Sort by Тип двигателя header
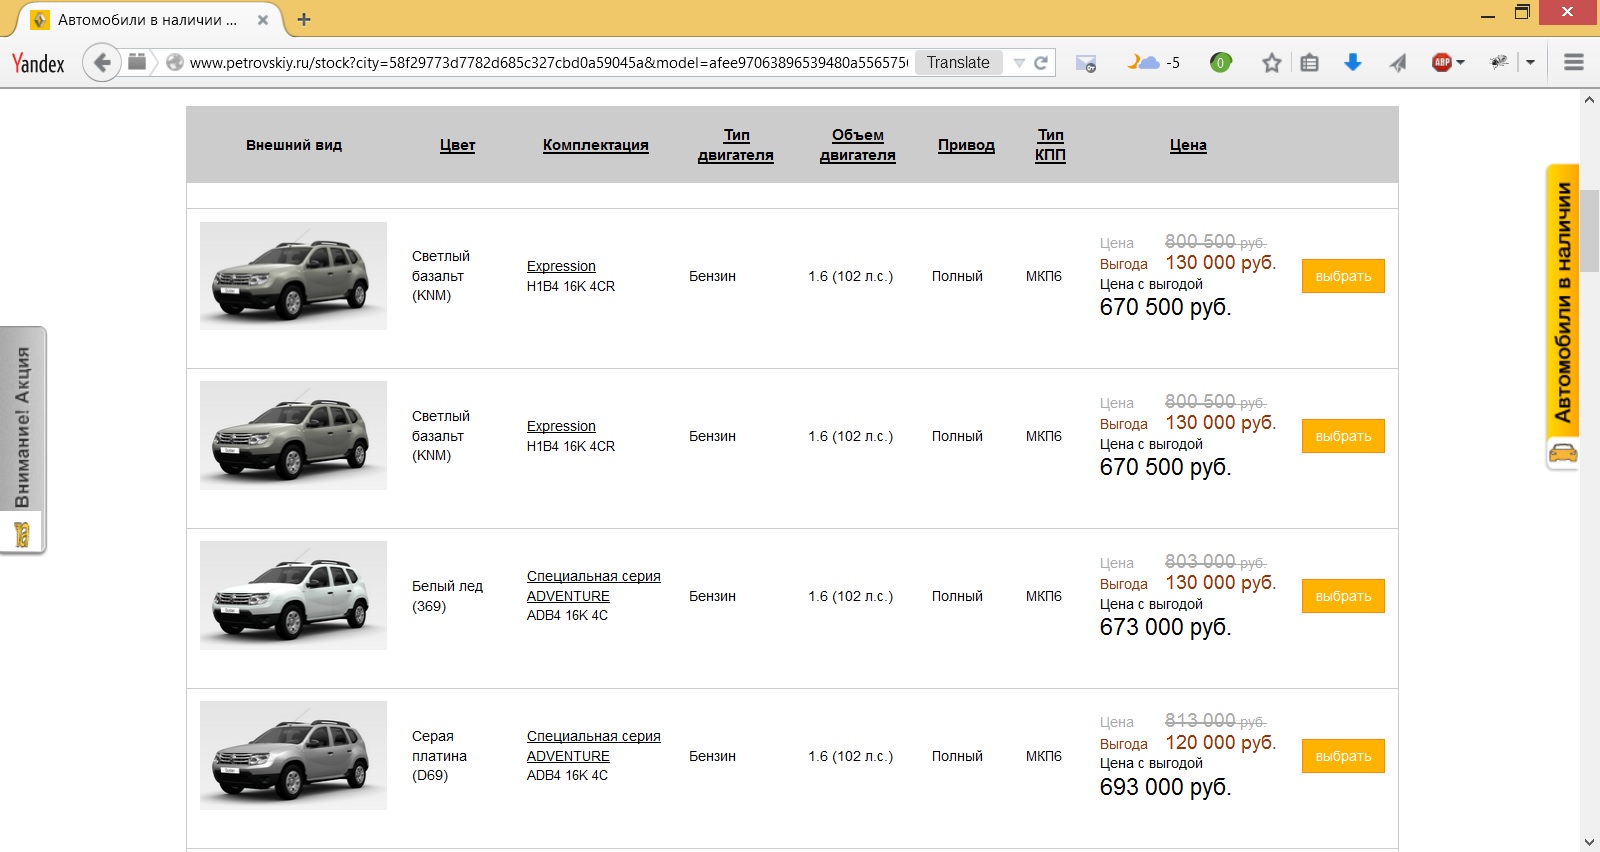Viewport: 1600px width, 852px height. (x=736, y=145)
